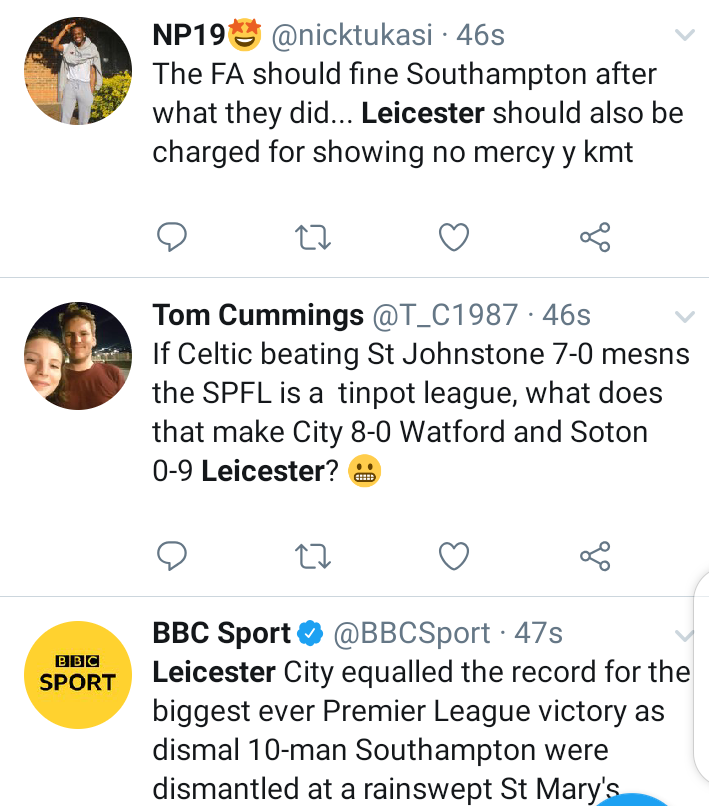Retweet Tom Cummings' tweet
709x806 pixels.
pos(314,554)
